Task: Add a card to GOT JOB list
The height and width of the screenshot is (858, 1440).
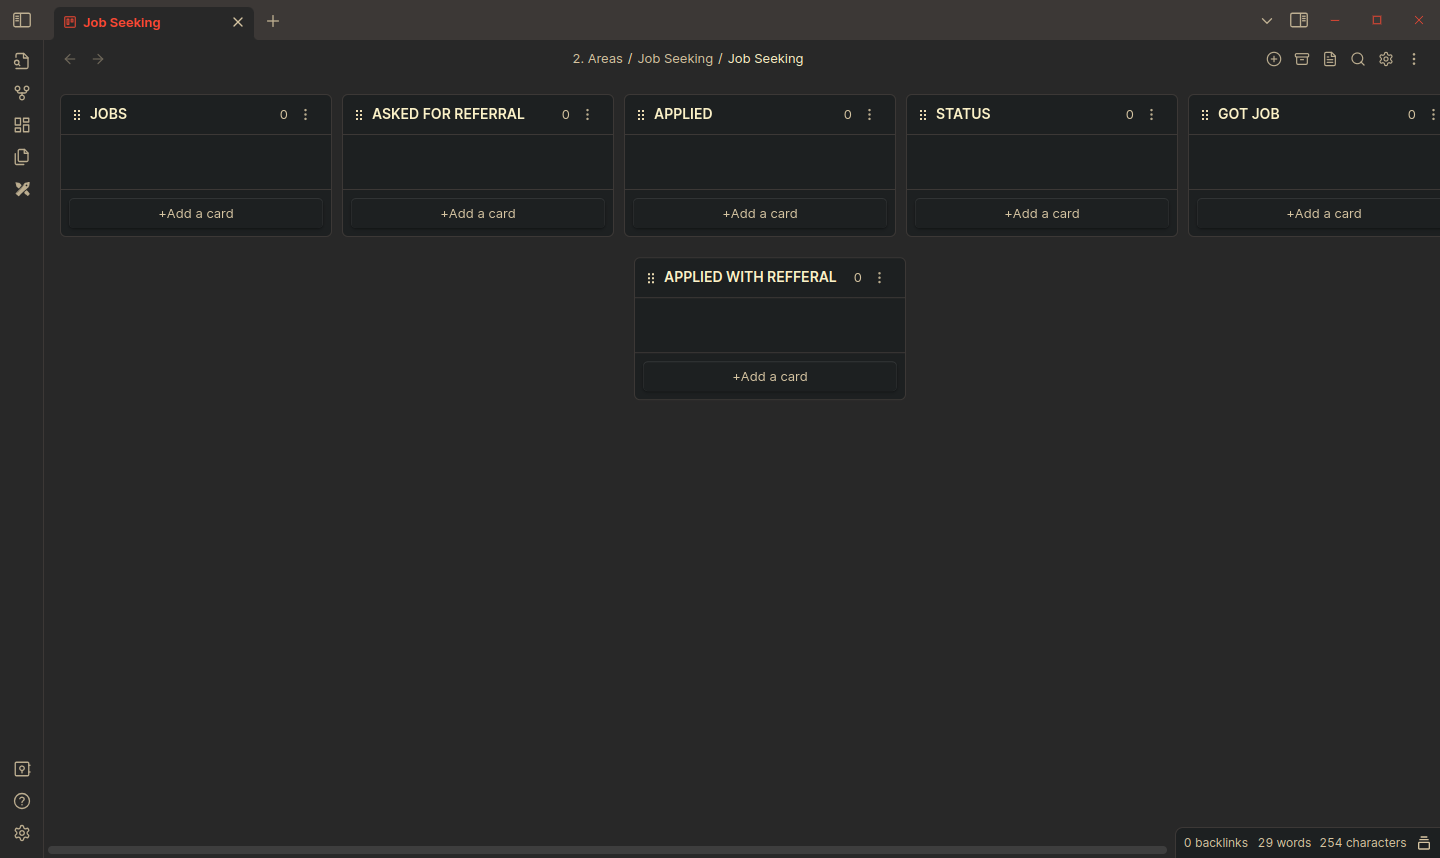Action: (1320, 213)
